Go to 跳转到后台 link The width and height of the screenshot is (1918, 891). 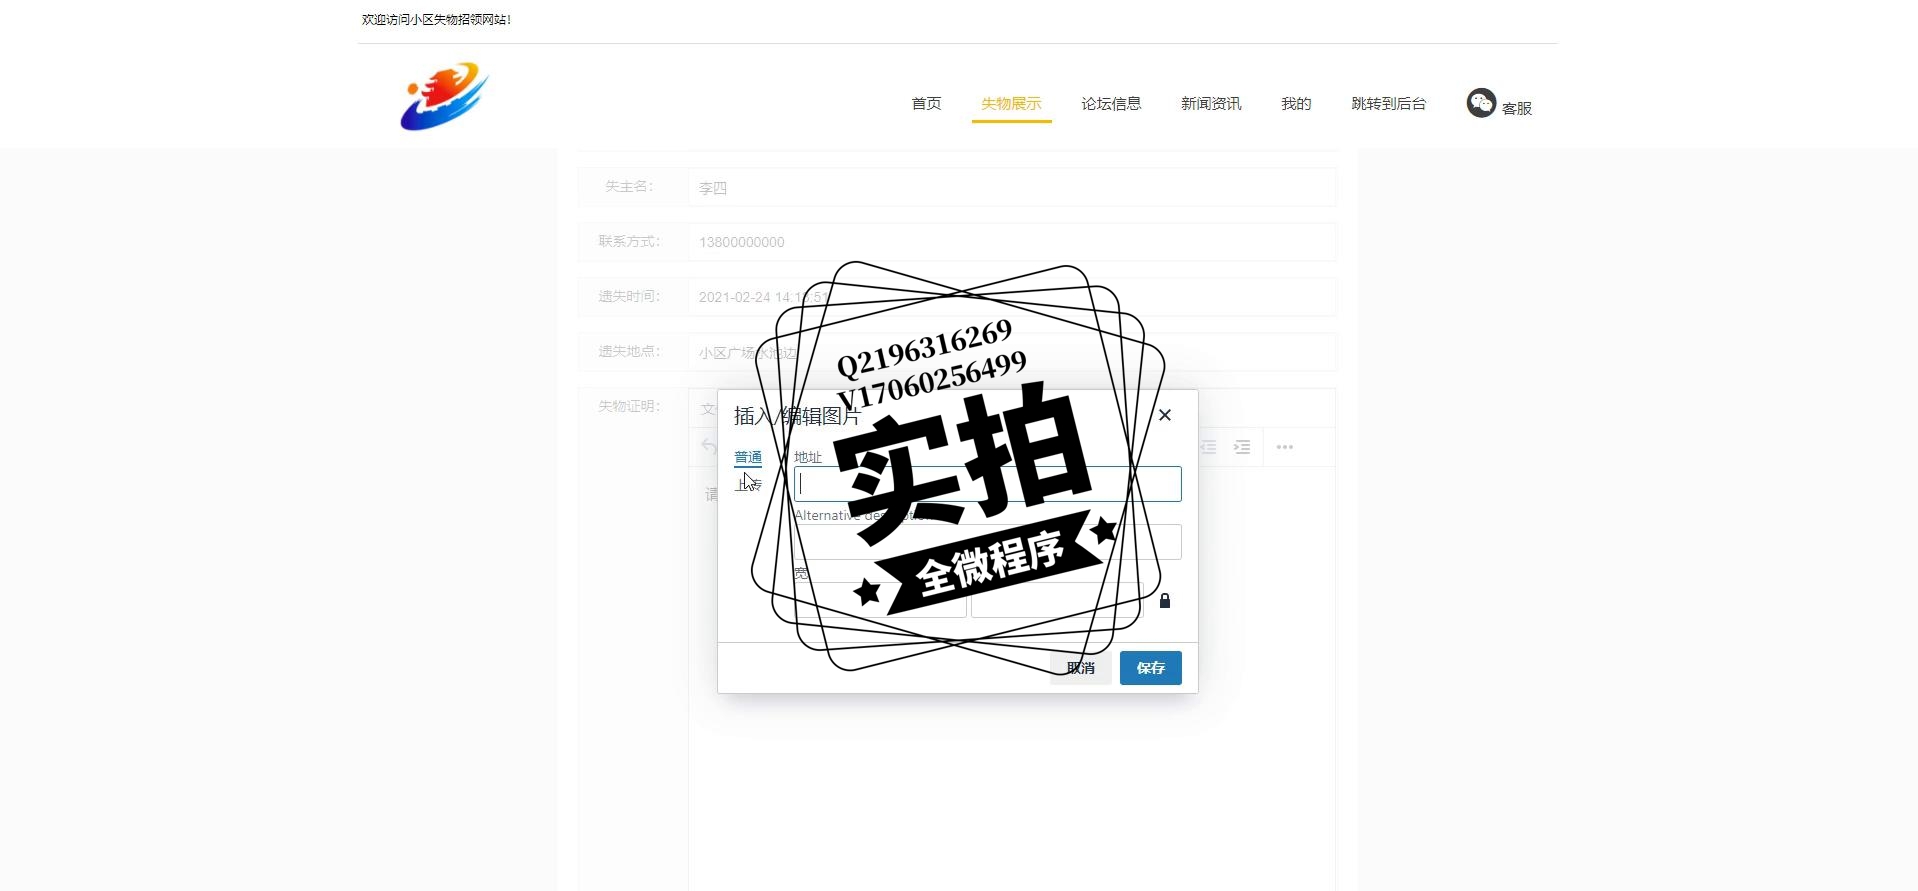click(x=1389, y=103)
